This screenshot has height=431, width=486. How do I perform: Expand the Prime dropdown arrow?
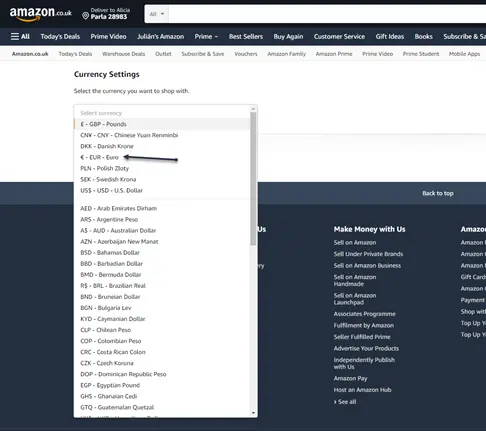(x=216, y=37)
